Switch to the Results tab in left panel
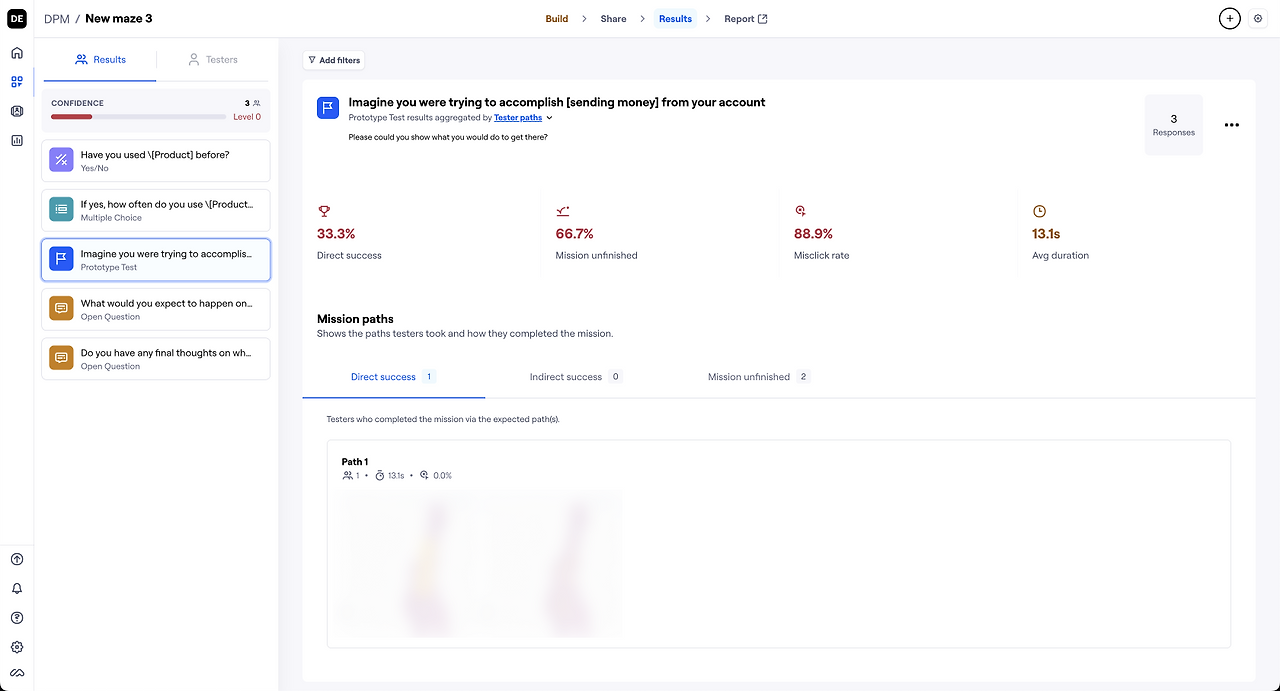 click(100, 60)
